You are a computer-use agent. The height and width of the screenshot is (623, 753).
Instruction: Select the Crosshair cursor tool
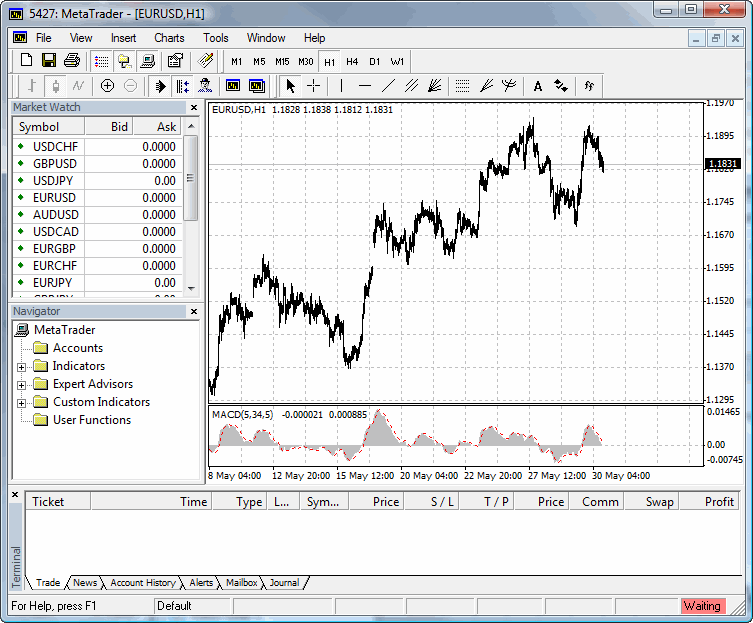click(x=314, y=86)
